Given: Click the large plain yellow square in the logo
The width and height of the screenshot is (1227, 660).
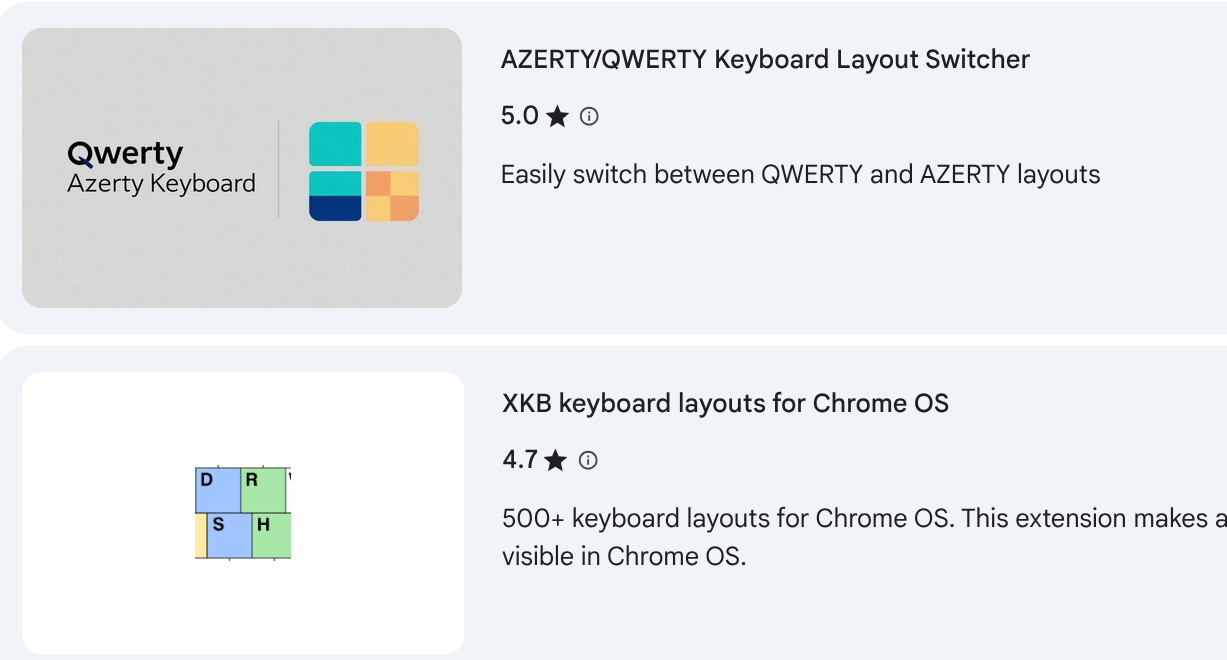Looking at the screenshot, I should [392, 143].
